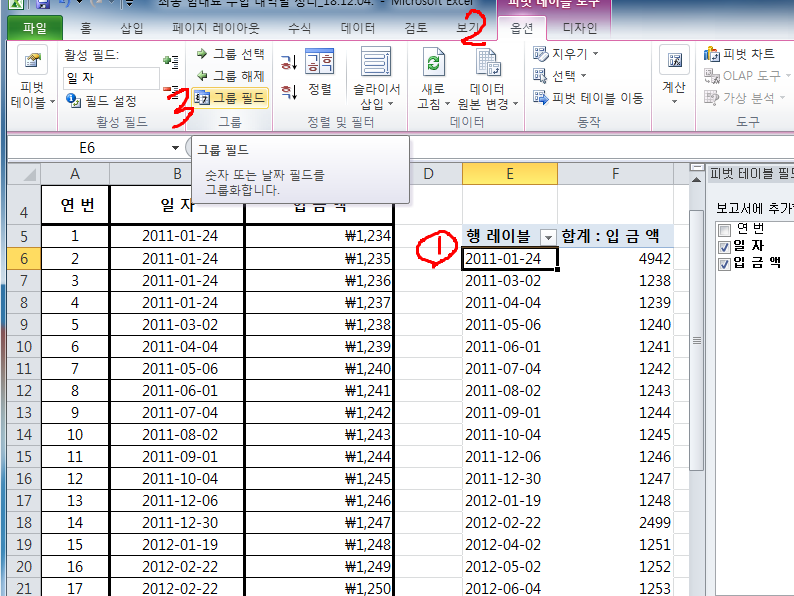Click 슬라이서 삽입 insert slicer icon
The width and height of the screenshot is (794, 596).
(x=376, y=62)
